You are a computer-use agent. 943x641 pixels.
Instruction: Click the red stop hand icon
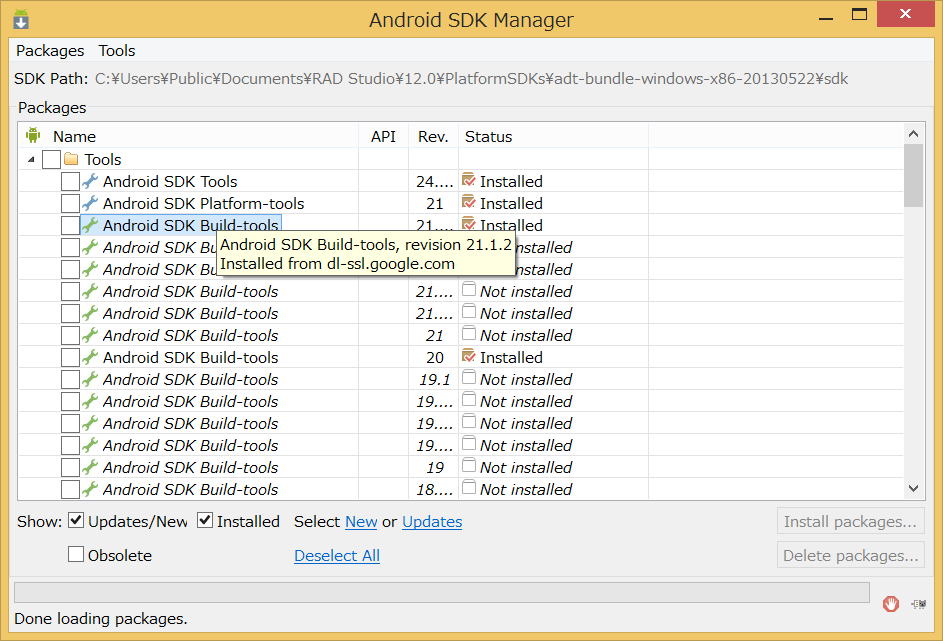point(891,604)
